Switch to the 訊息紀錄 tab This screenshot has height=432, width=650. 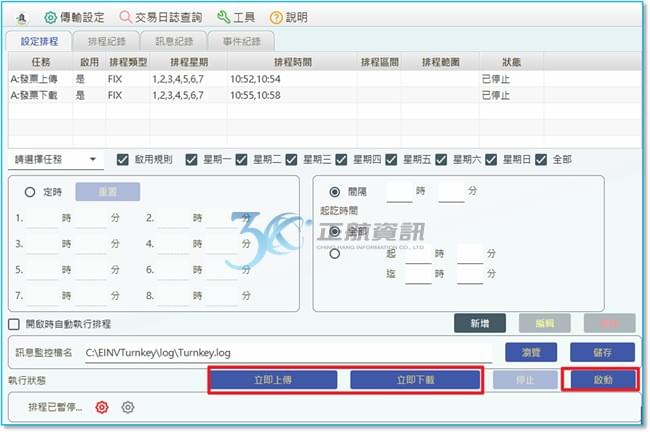tap(174, 41)
